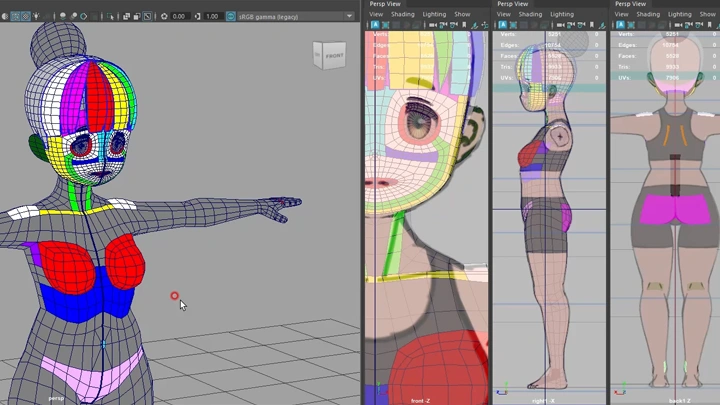Toggle screen space ambient occlusion icon

pyautogui.click(x=63, y=17)
